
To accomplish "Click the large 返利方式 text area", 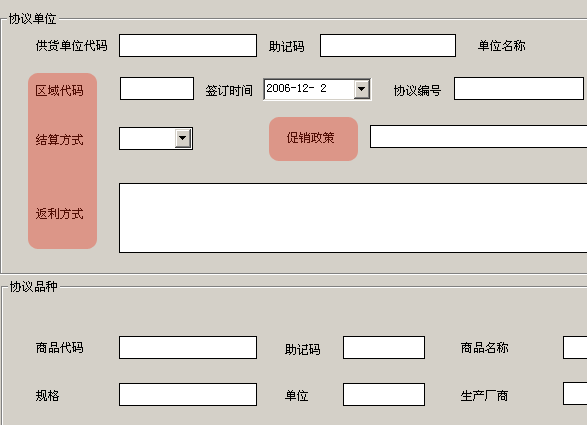I will tap(353, 218).
